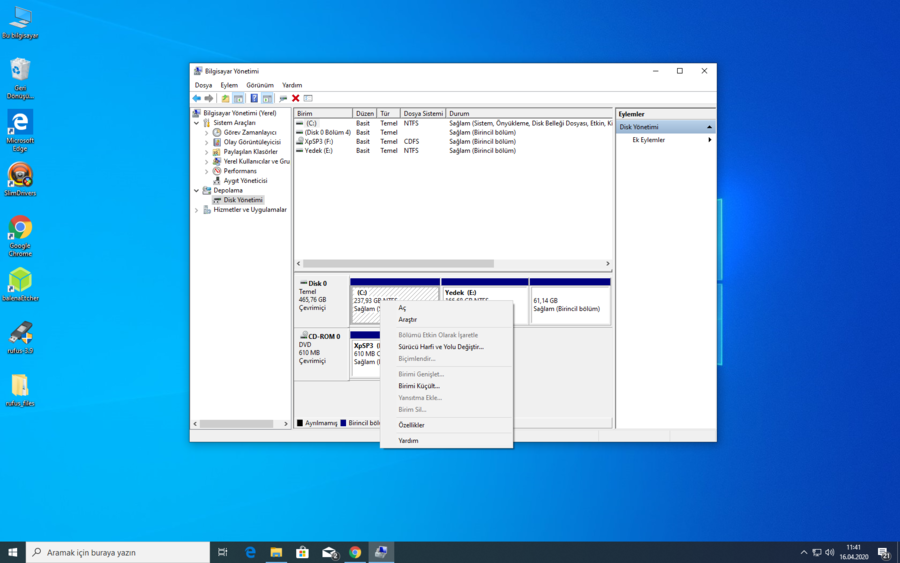Image resolution: width=900 pixels, height=563 pixels.
Task: Select Aygıt Yöneticisi in the tree
Action: tap(245, 181)
